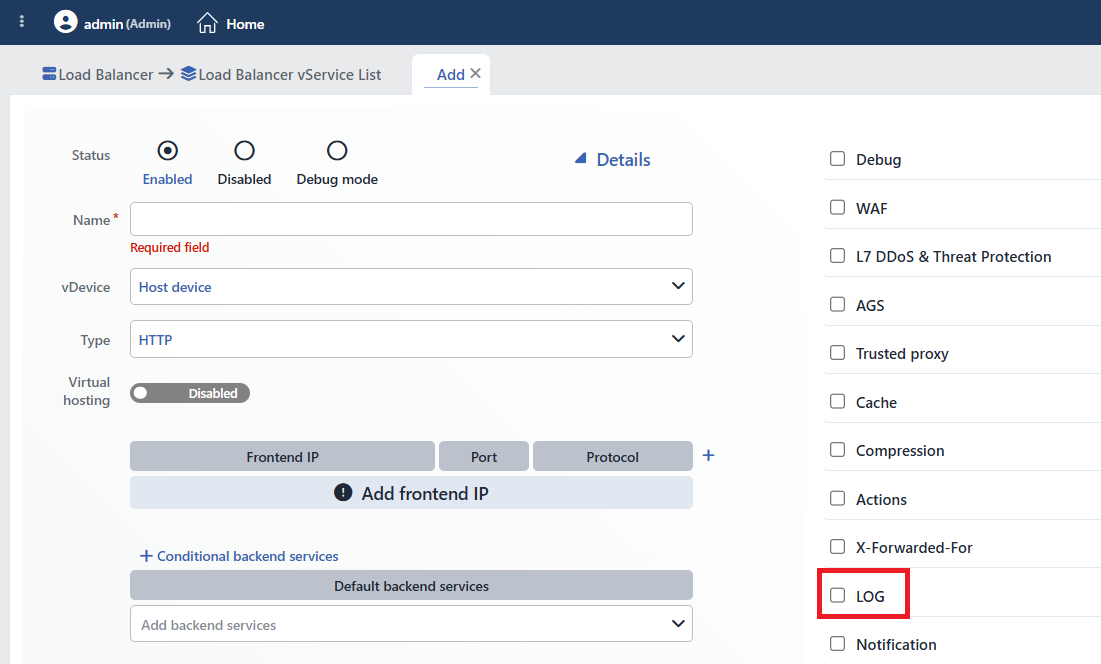The width and height of the screenshot is (1101, 664).
Task: Check the Notification checkbox
Action: click(x=838, y=644)
